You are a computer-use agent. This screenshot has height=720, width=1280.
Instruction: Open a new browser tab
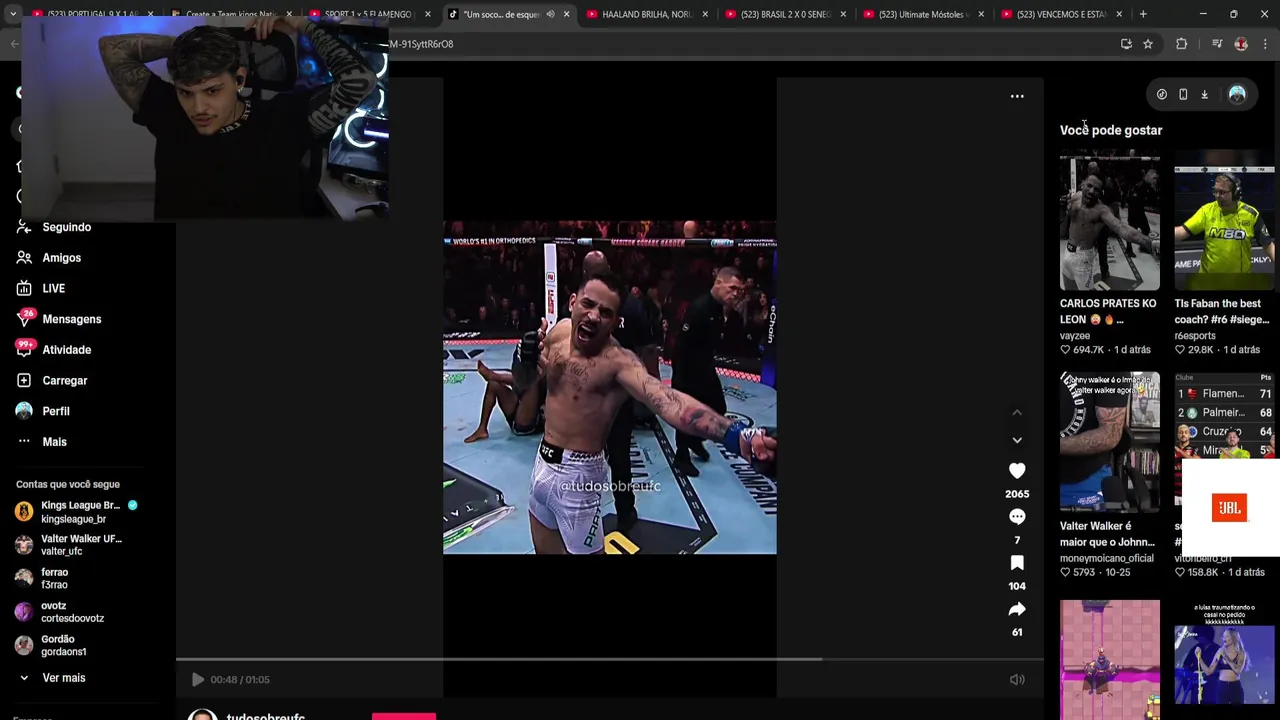point(1143,15)
